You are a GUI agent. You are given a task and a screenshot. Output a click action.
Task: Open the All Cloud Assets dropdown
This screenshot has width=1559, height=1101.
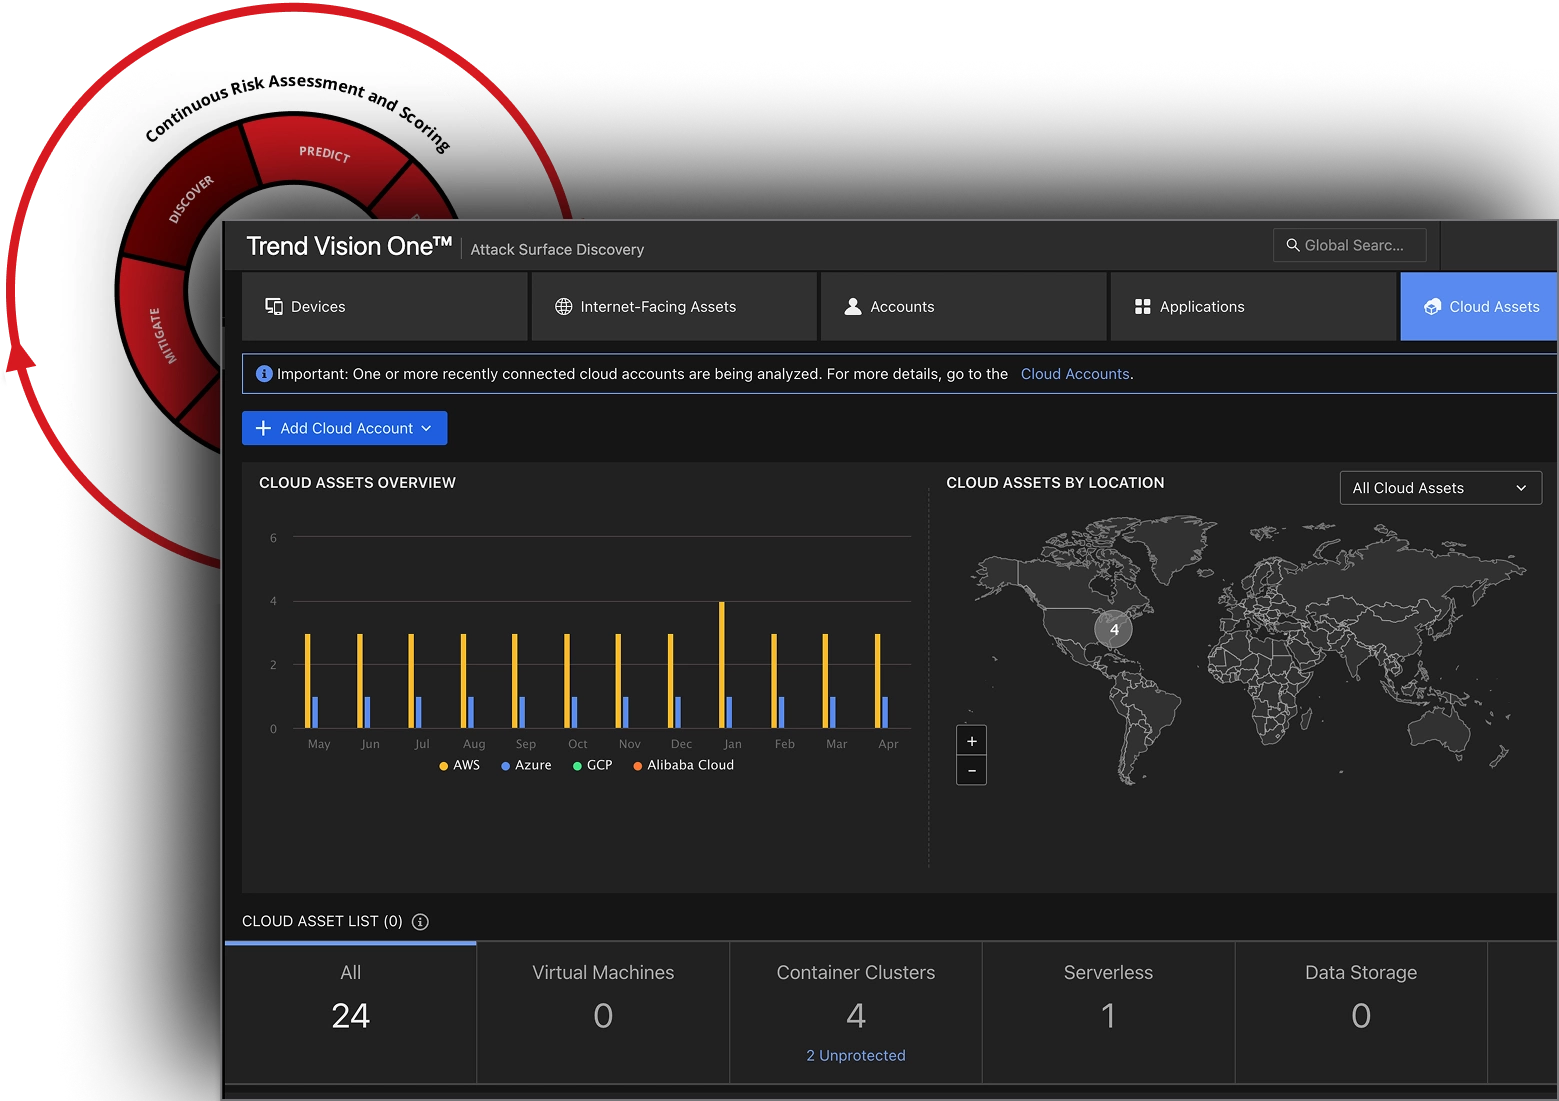click(1441, 488)
